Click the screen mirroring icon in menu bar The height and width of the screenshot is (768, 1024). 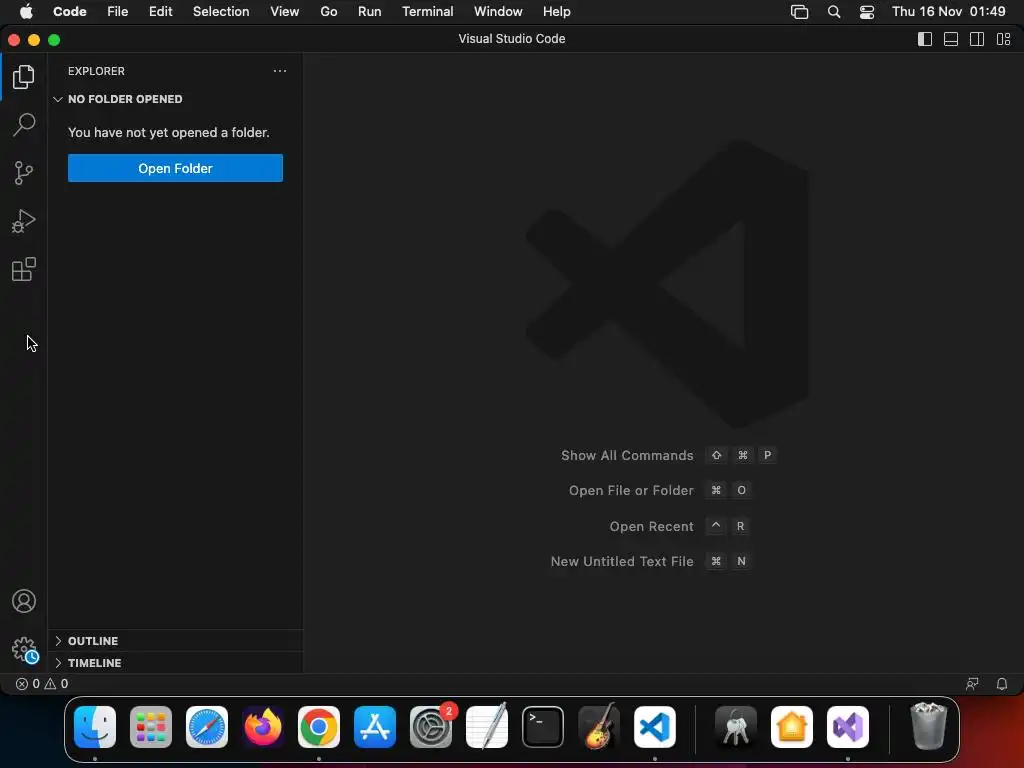pyautogui.click(x=799, y=12)
